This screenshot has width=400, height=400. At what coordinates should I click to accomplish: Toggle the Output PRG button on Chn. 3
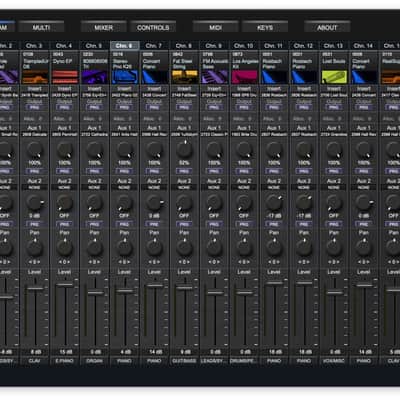[x=35, y=108]
